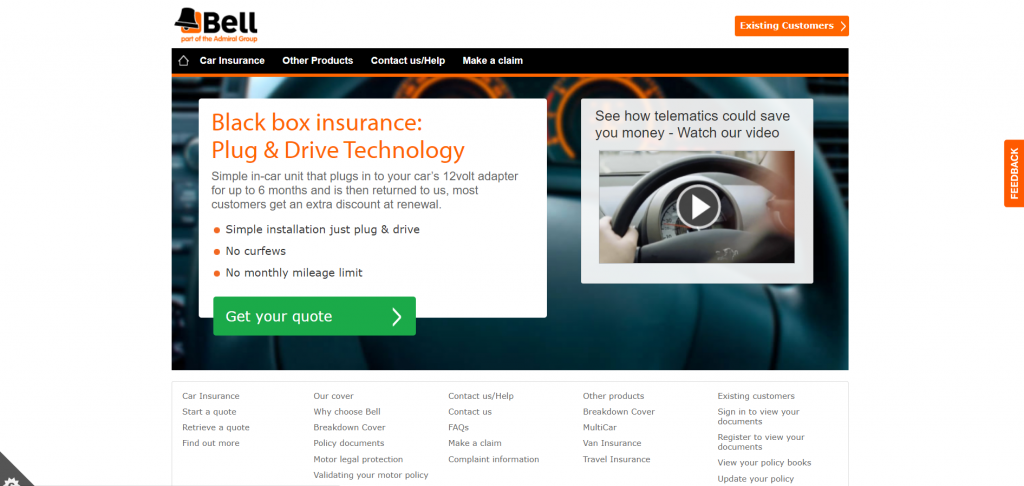Click the Car Insurance footer link
This screenshot has width=1024, height=486.
pyautogui.click(x=211, y=396)
